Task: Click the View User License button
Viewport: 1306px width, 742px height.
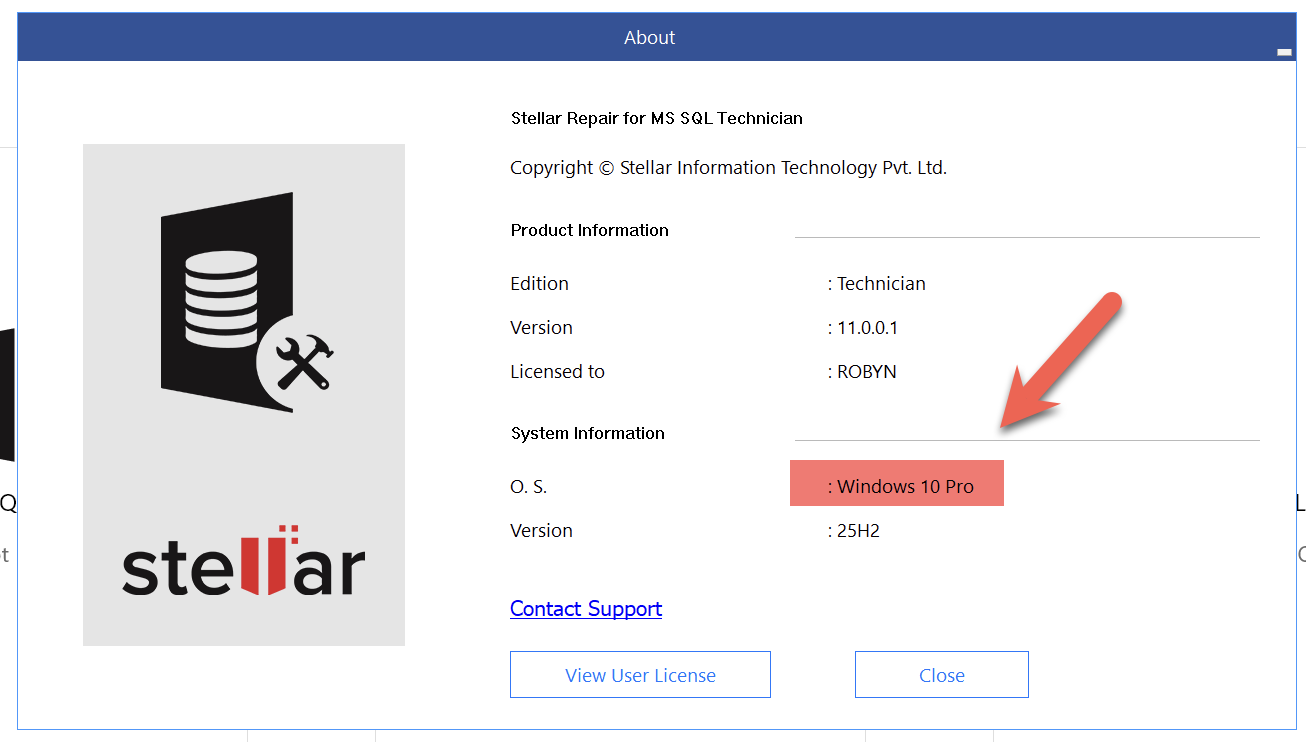Action: click(x=640, y=675)
